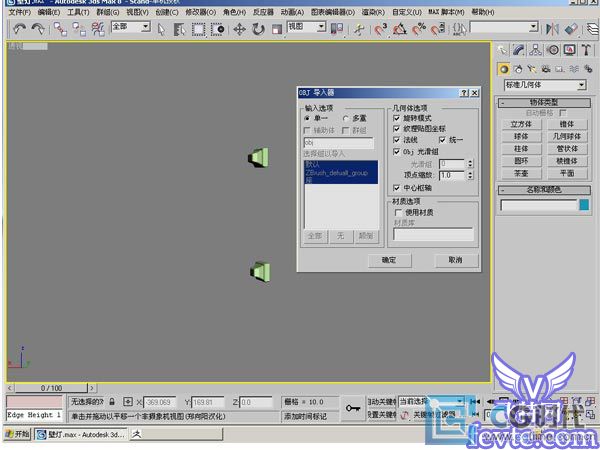The width and height of the screenshot is (600, 450).
Task: Toggle the 法线 checkbox
Action: (396, 140)
